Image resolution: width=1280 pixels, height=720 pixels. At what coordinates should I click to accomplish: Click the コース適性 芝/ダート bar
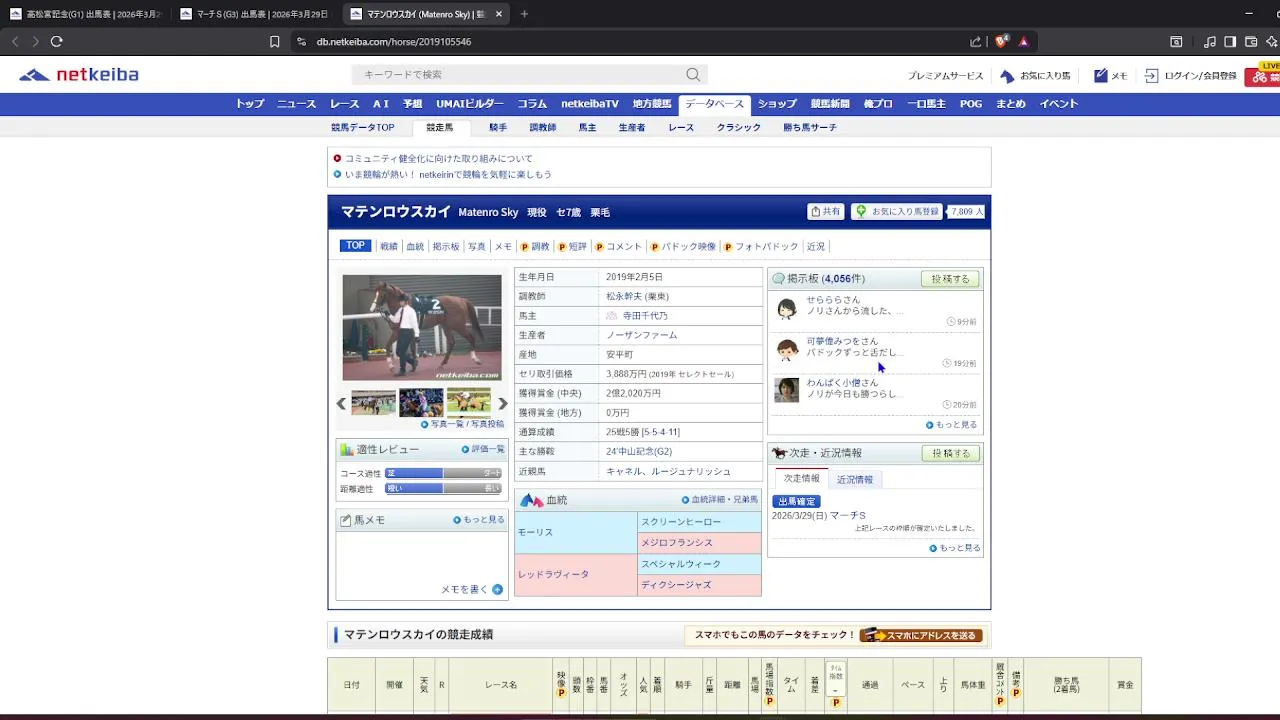(x=443, y=474)
